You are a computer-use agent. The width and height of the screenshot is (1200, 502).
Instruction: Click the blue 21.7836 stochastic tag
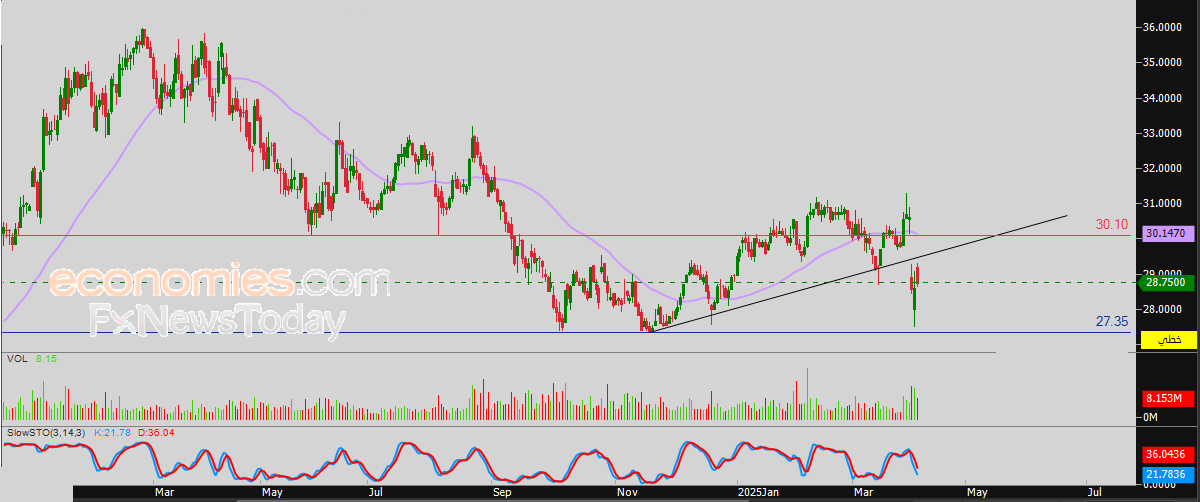1167,473
